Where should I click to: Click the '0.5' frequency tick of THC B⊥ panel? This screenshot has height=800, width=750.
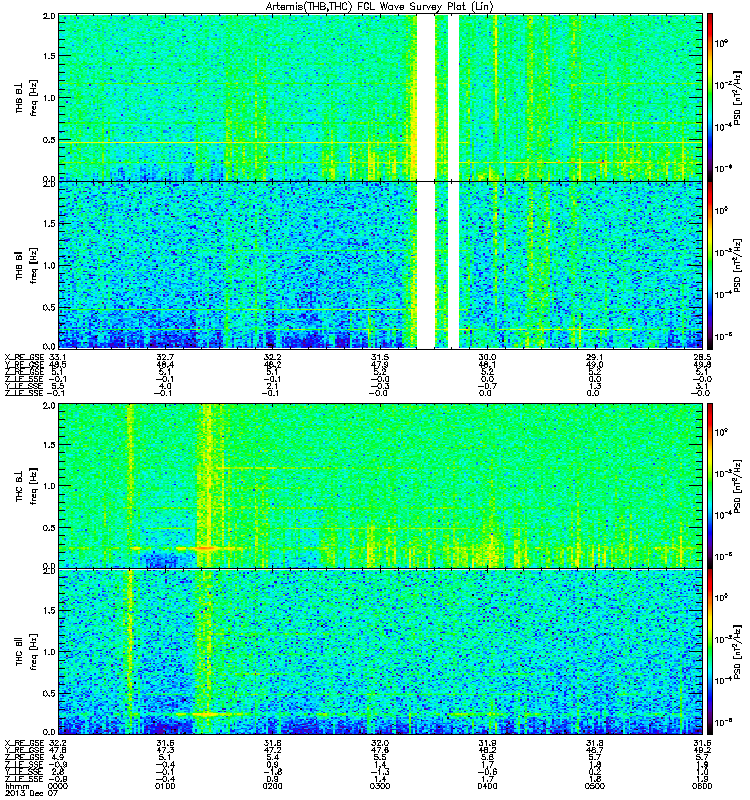49,528
